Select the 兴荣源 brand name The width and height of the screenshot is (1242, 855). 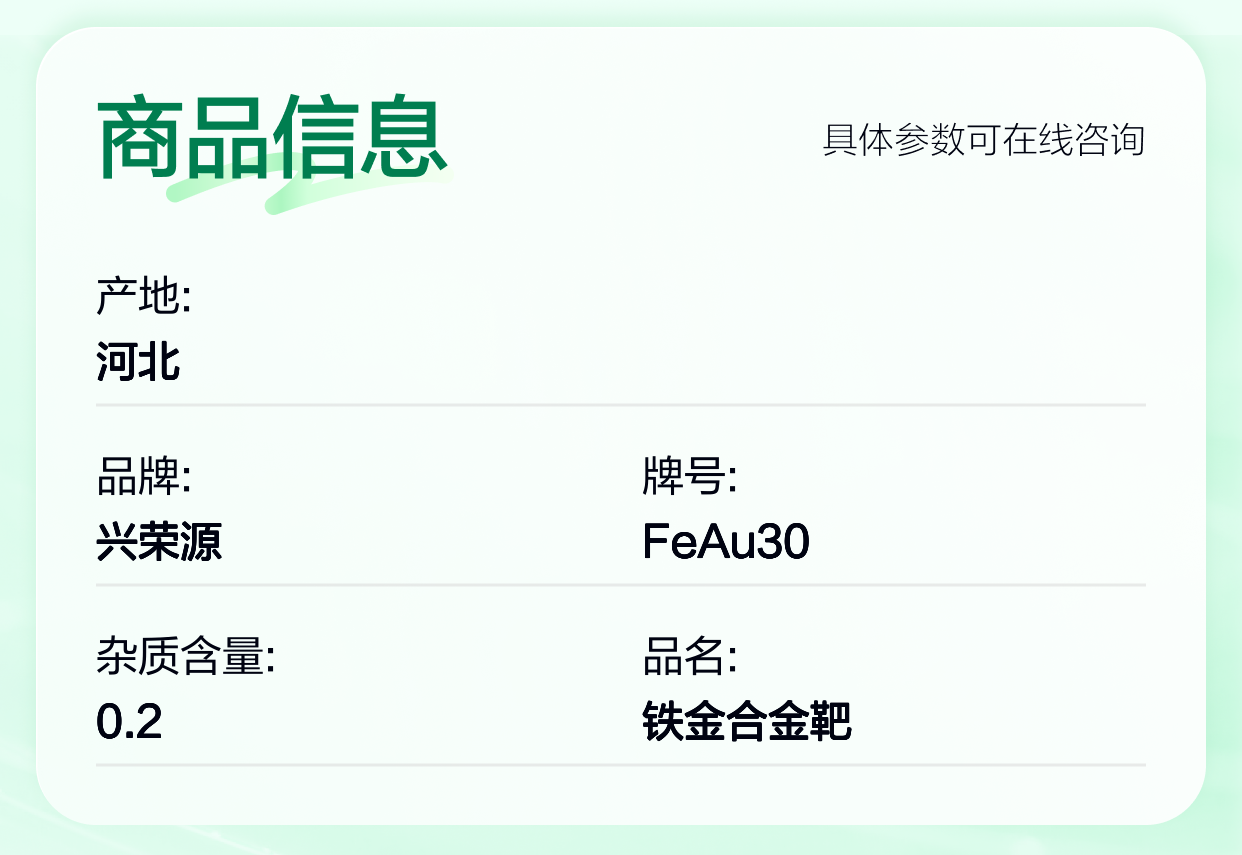click(x=160, y=542)
